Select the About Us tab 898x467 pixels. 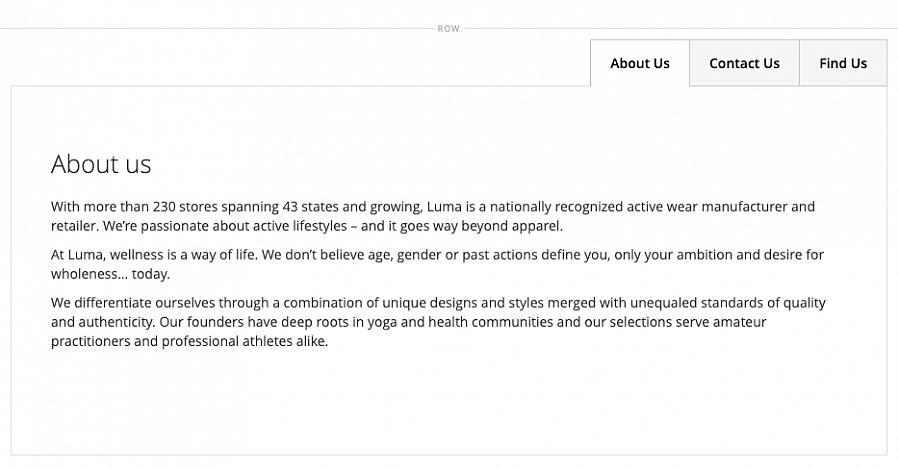coord(639,63)
